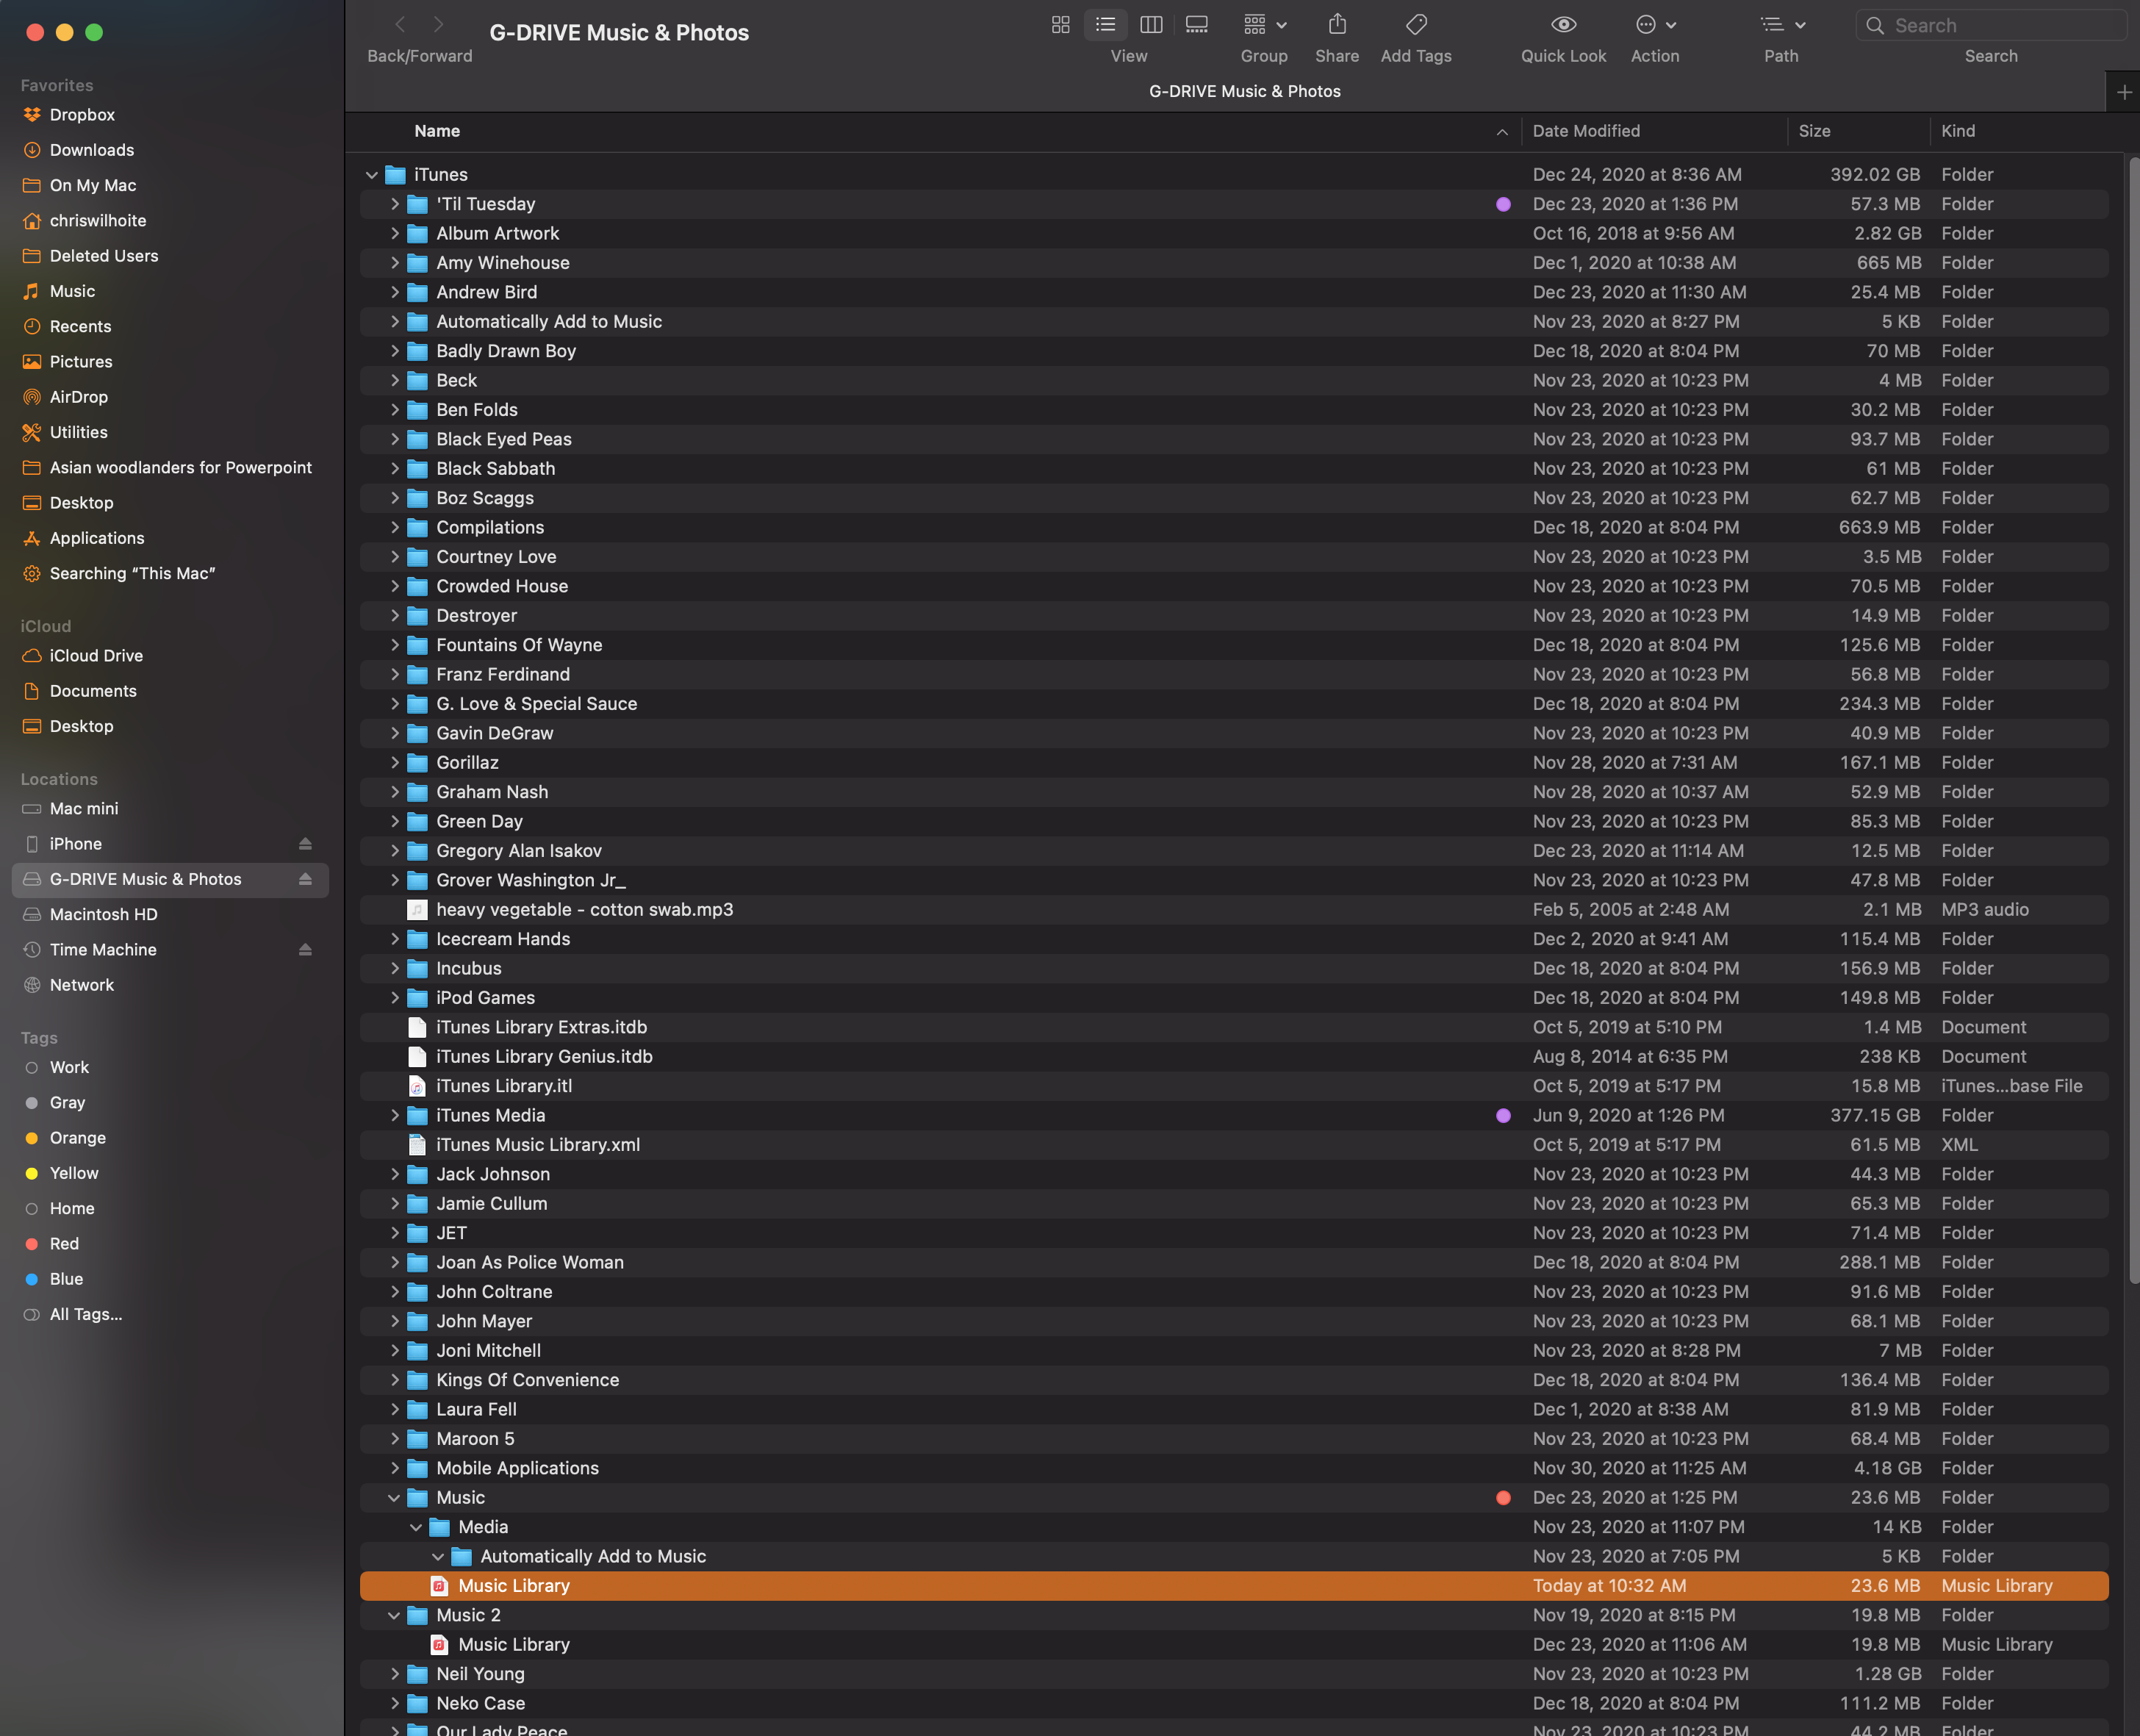The width and height of the screenshot is (2140, 1736).
Task: Sort by Date Modified column
Action: pyautogui.click(x=1586, y=131)
